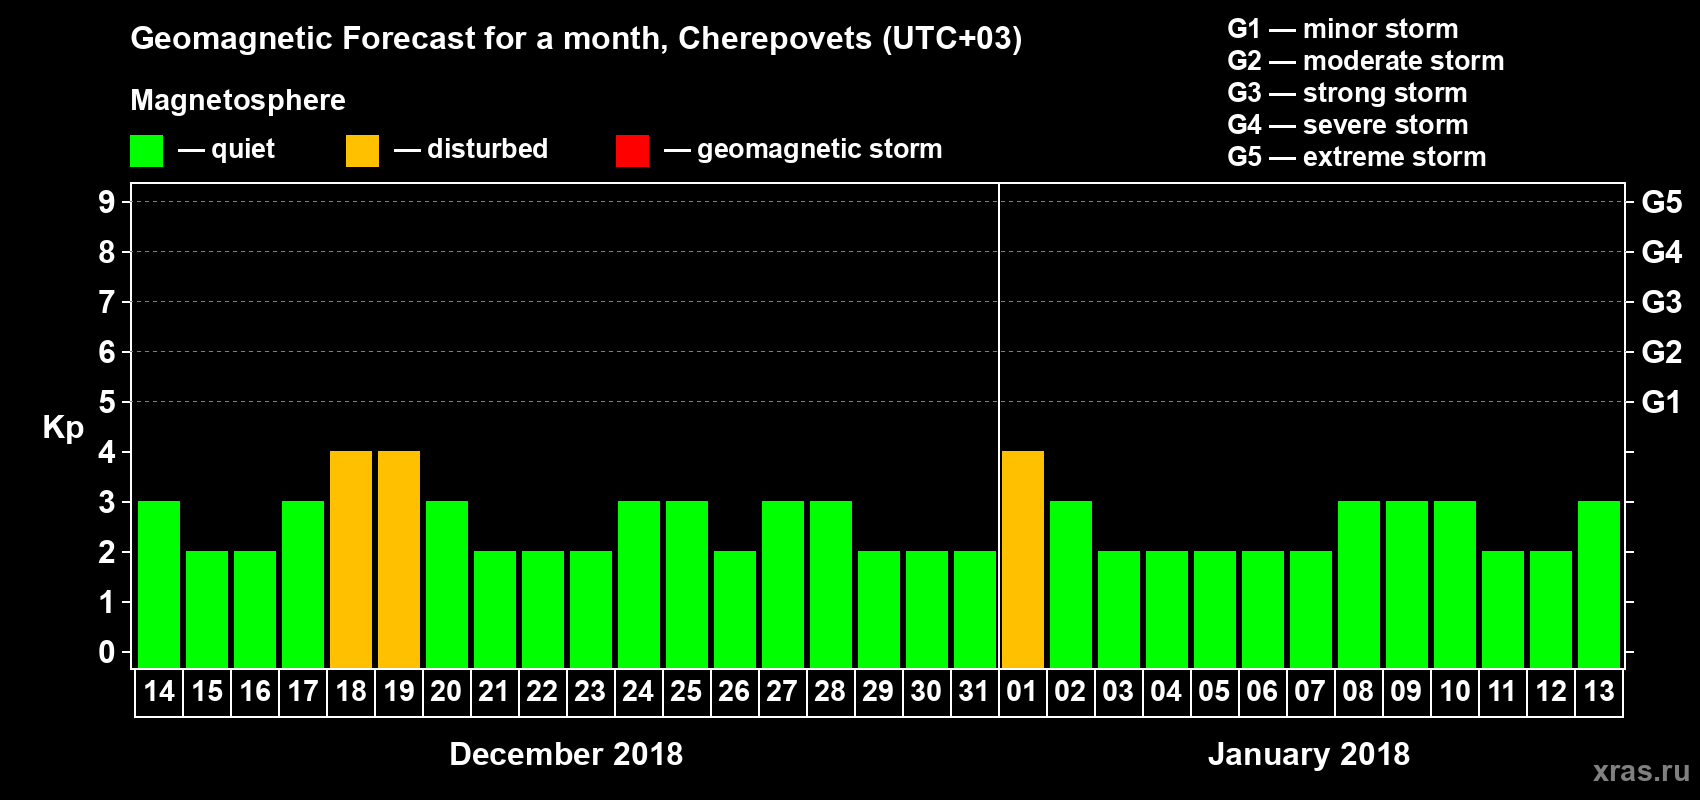Click the 'G2 — moderate storm' legend text
1700x800 pixels.
pos(1366,61)
